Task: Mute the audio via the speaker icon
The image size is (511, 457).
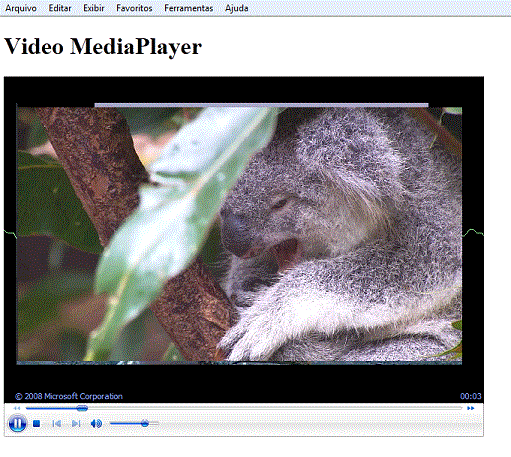Action: [96, 424]
